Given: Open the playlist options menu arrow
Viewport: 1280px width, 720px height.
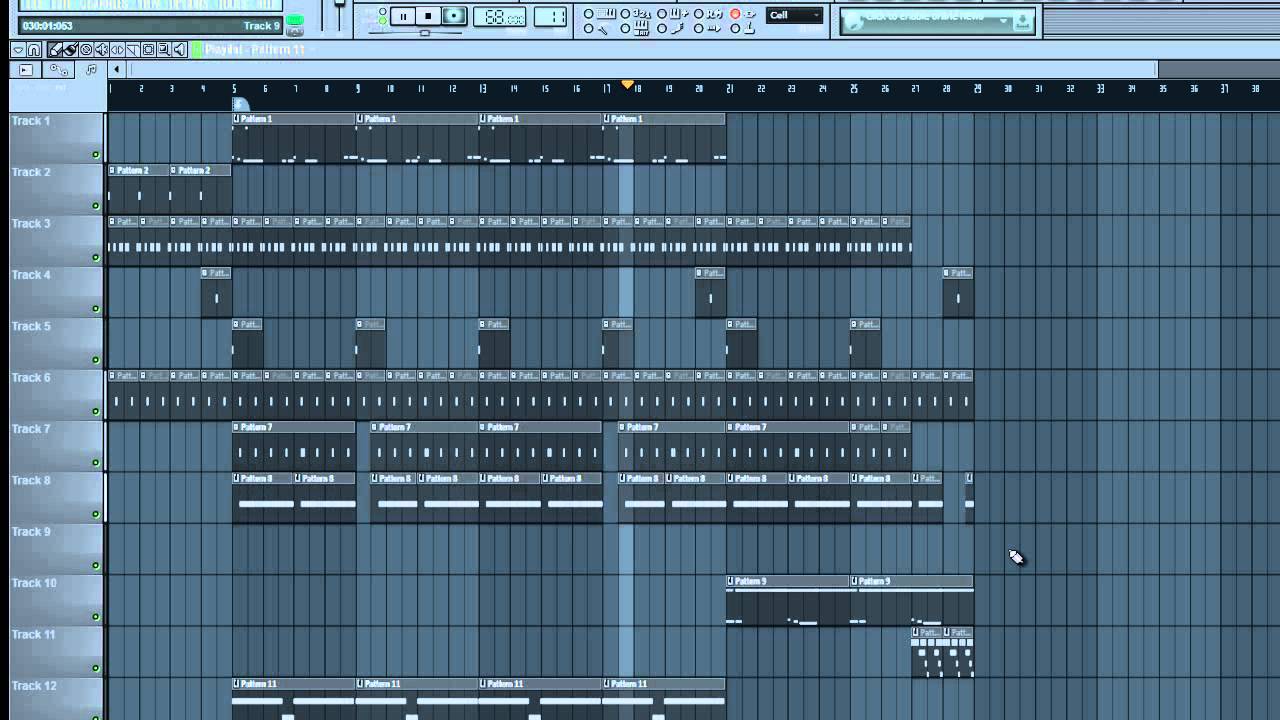Looking at the screenshot, I should tap(18, 50).
